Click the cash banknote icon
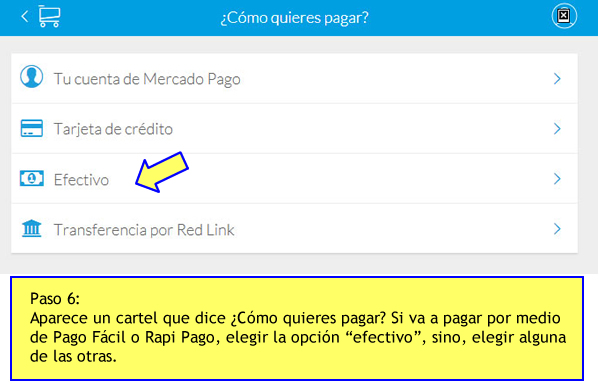The height and width of the screenshot is (384, 600). (31, 179)
